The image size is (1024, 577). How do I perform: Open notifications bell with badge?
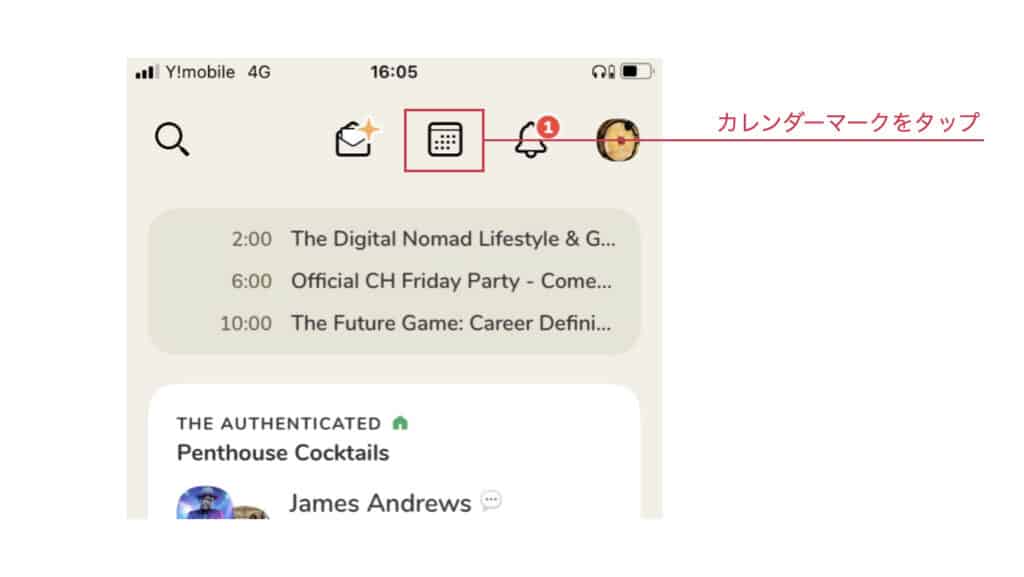[x=537, y=138]
